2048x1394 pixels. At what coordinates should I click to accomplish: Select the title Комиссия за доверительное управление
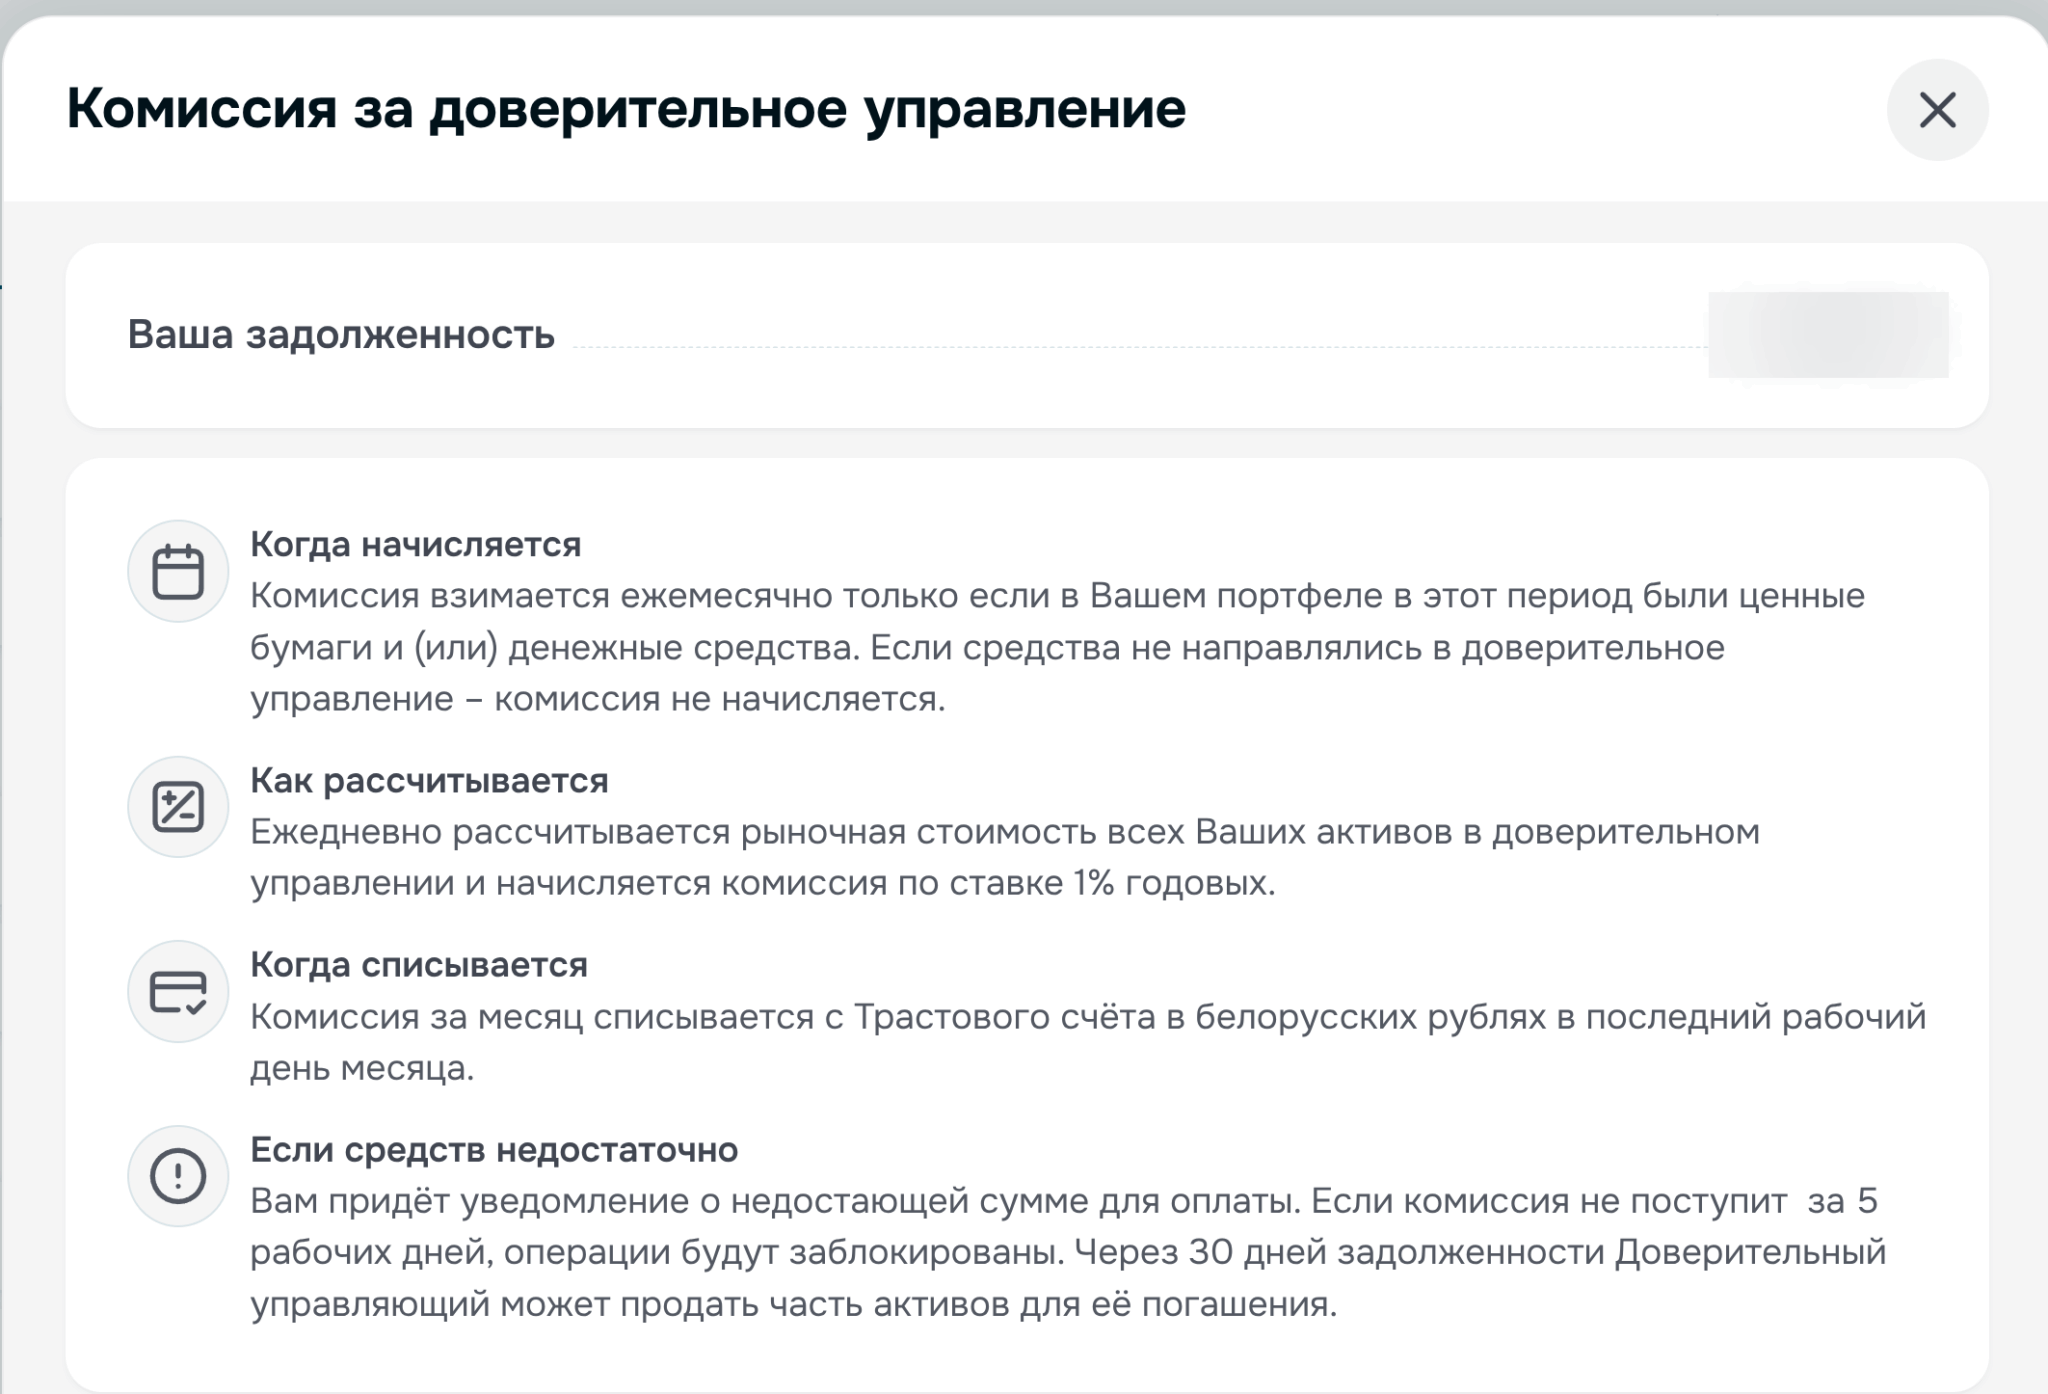click(x=626, y=108)
